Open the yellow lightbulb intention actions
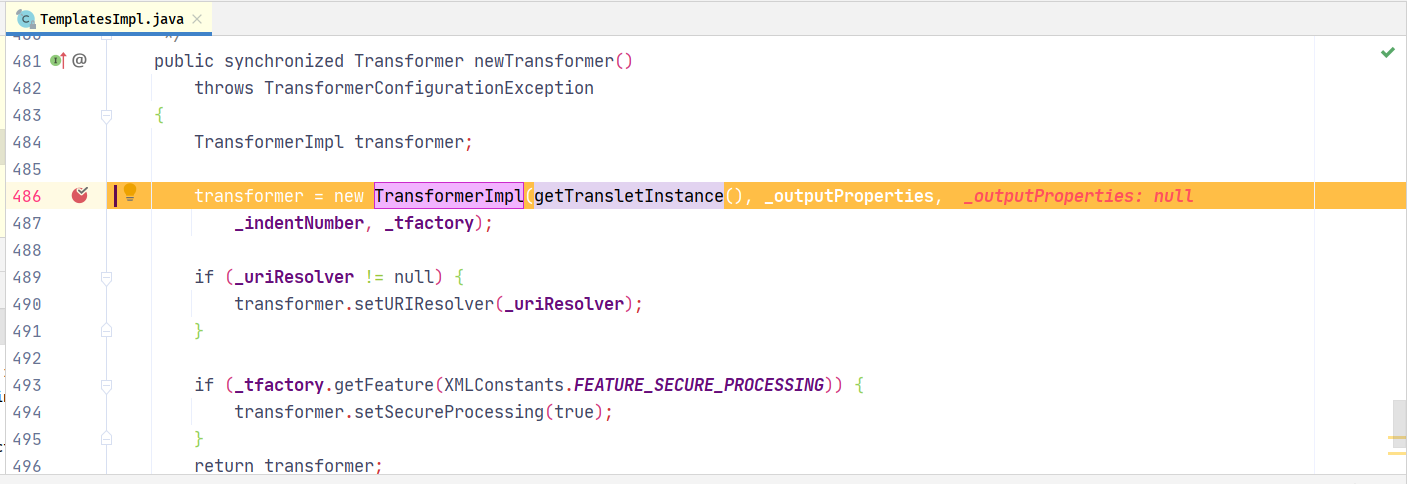The height and width of the screenshot is (484, 1407). (129, 194)
